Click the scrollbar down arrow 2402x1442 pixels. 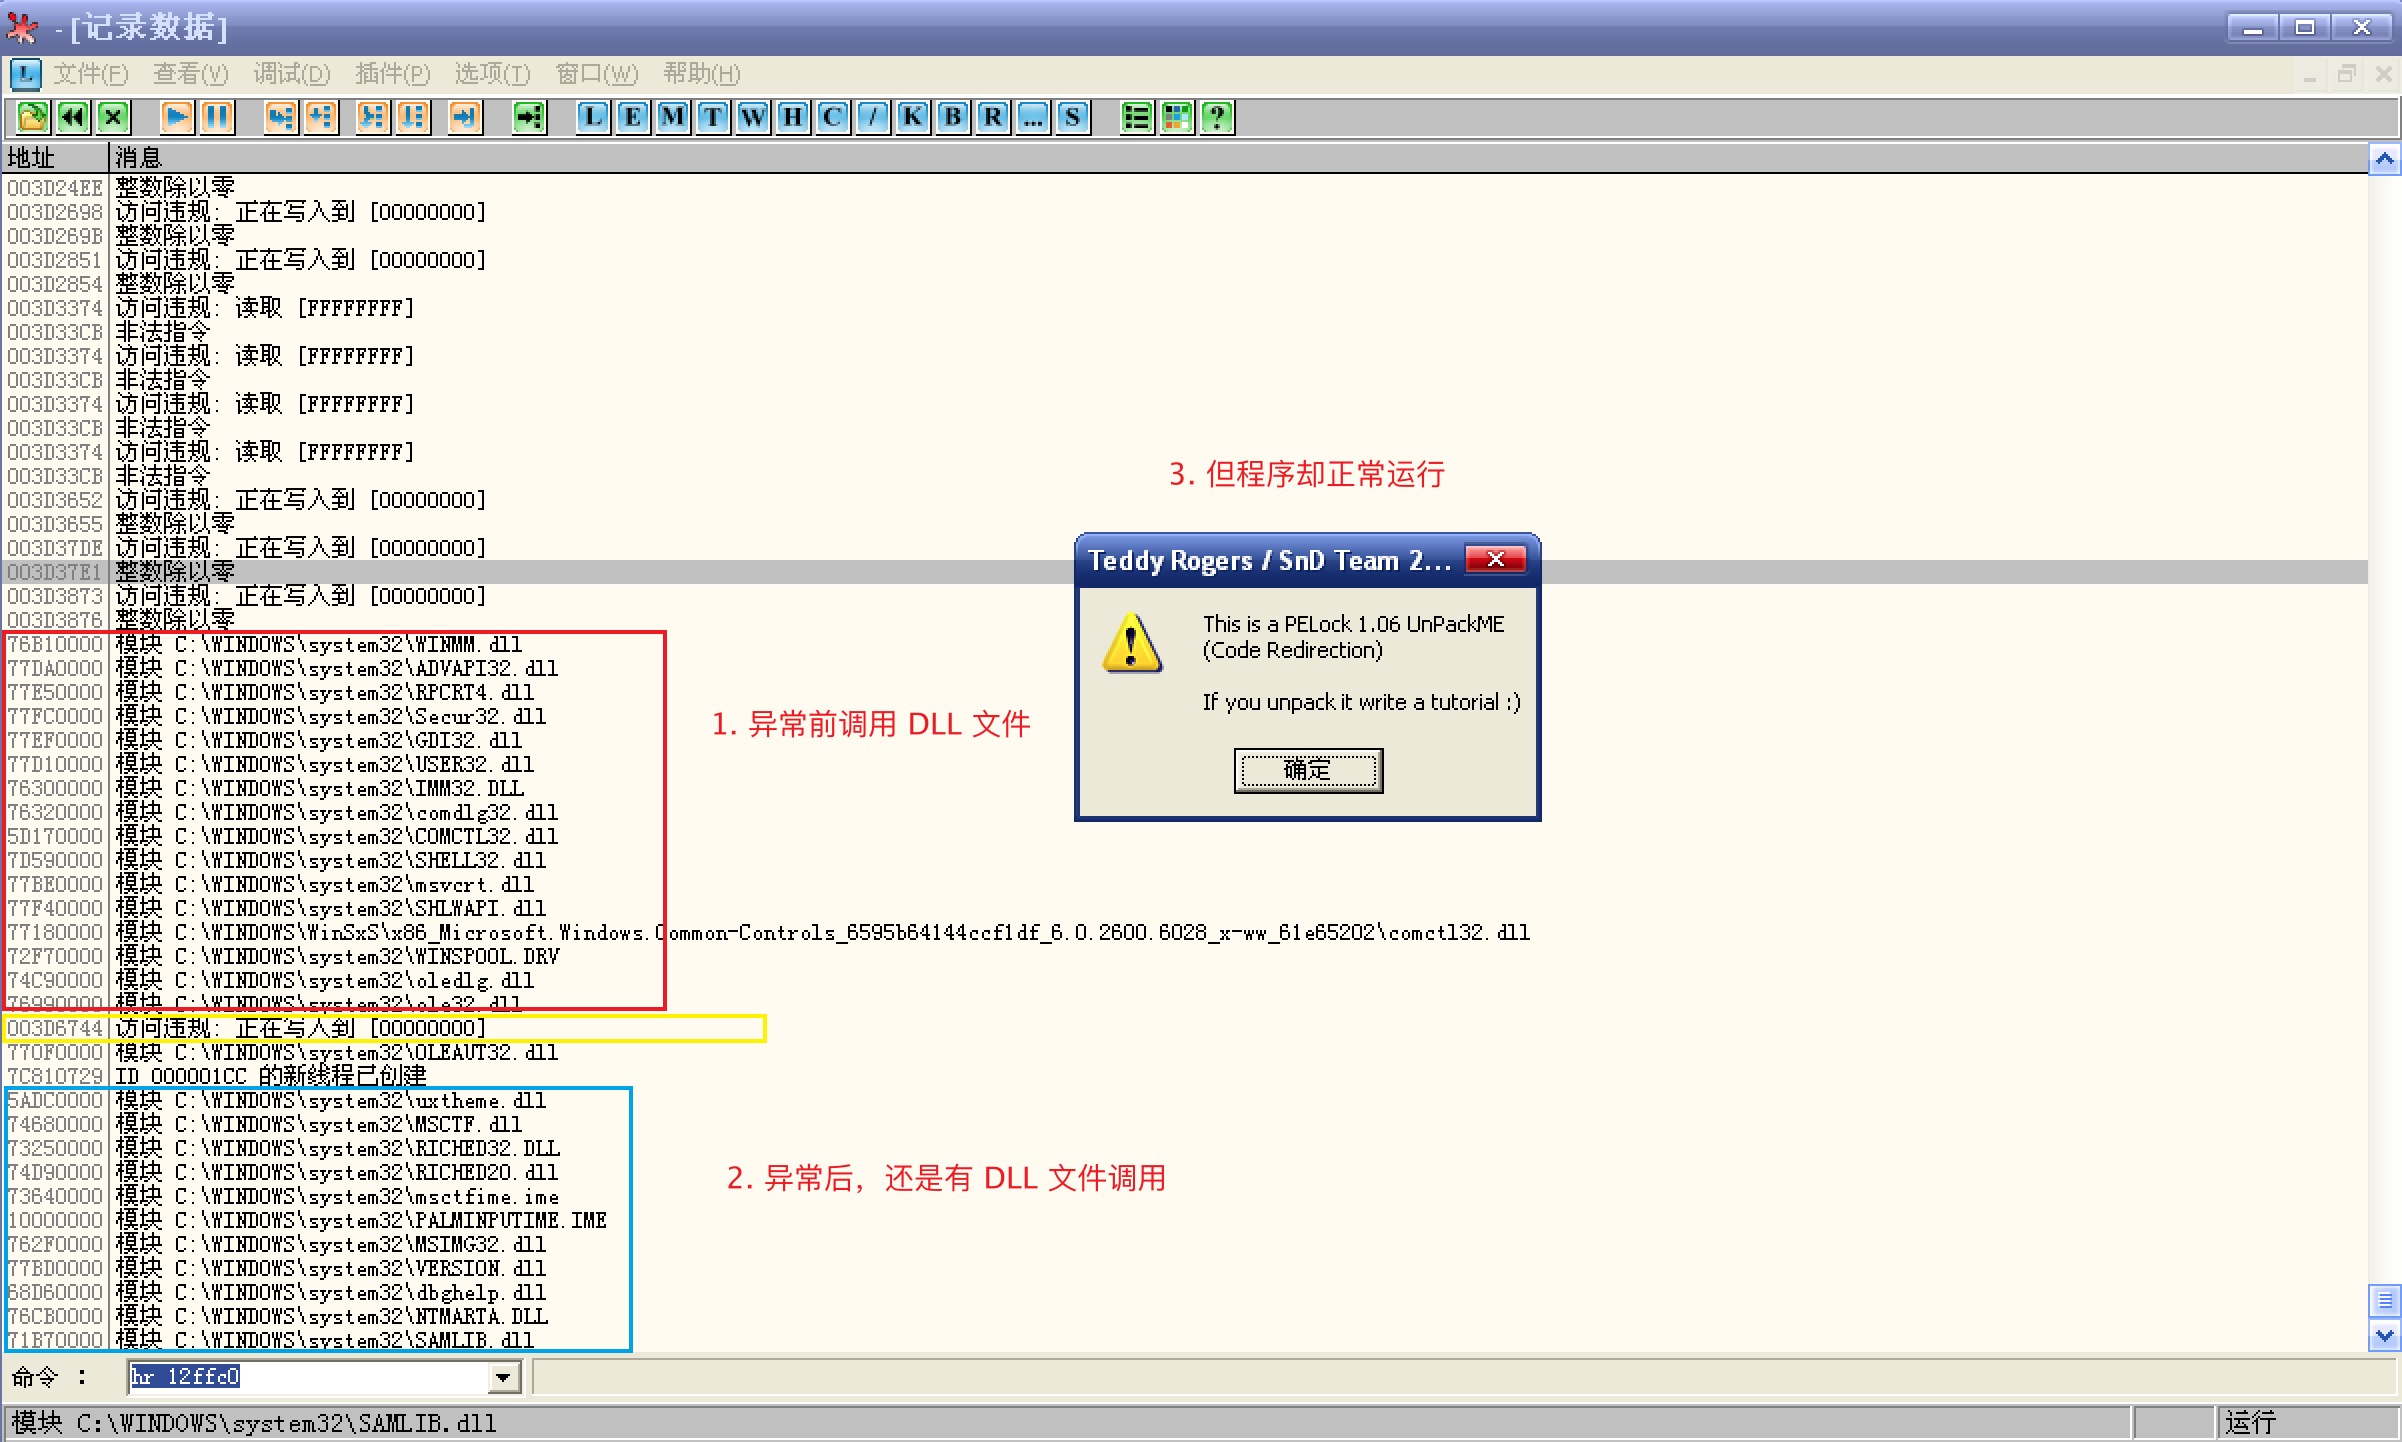pos(2385,1335)
